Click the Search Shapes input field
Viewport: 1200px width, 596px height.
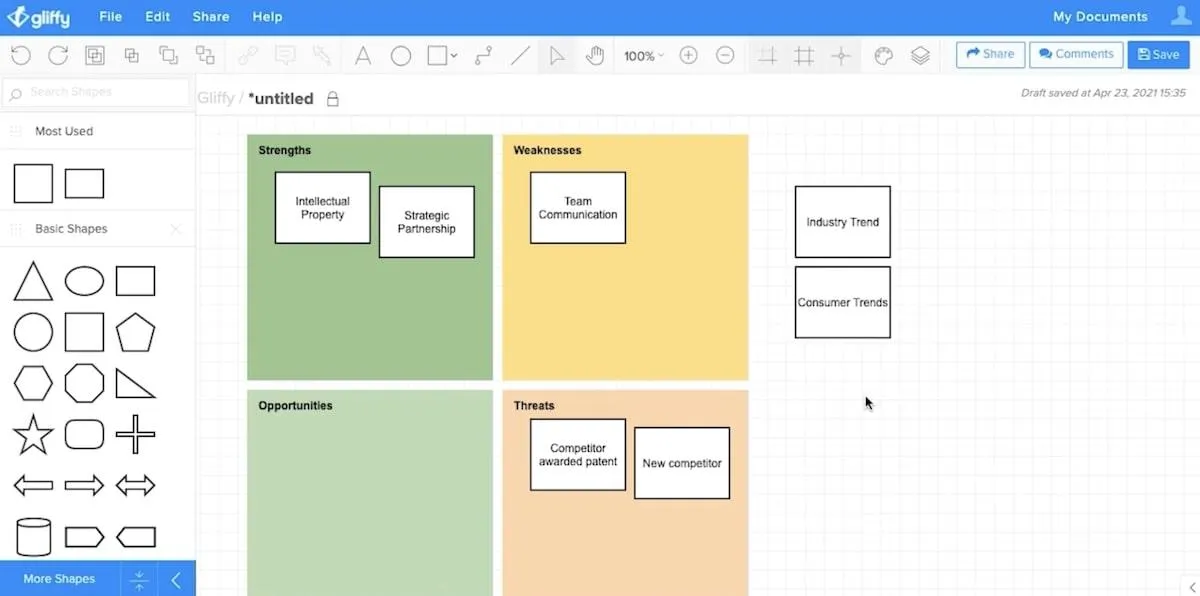tap(96, 92)
